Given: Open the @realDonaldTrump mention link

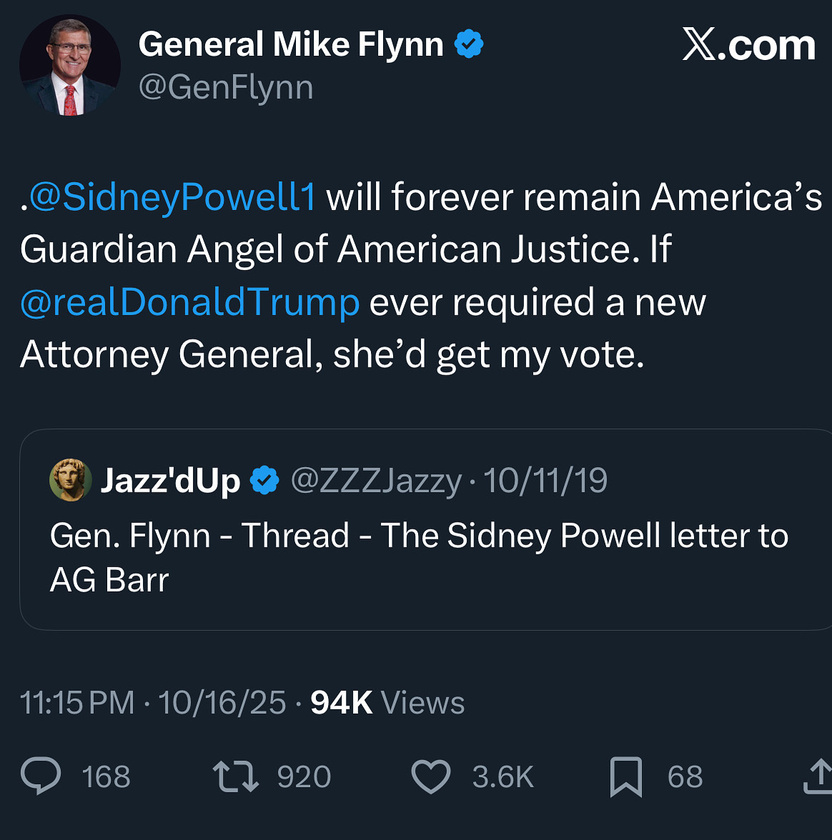Looking at the screenshot, I should point(190,301).
